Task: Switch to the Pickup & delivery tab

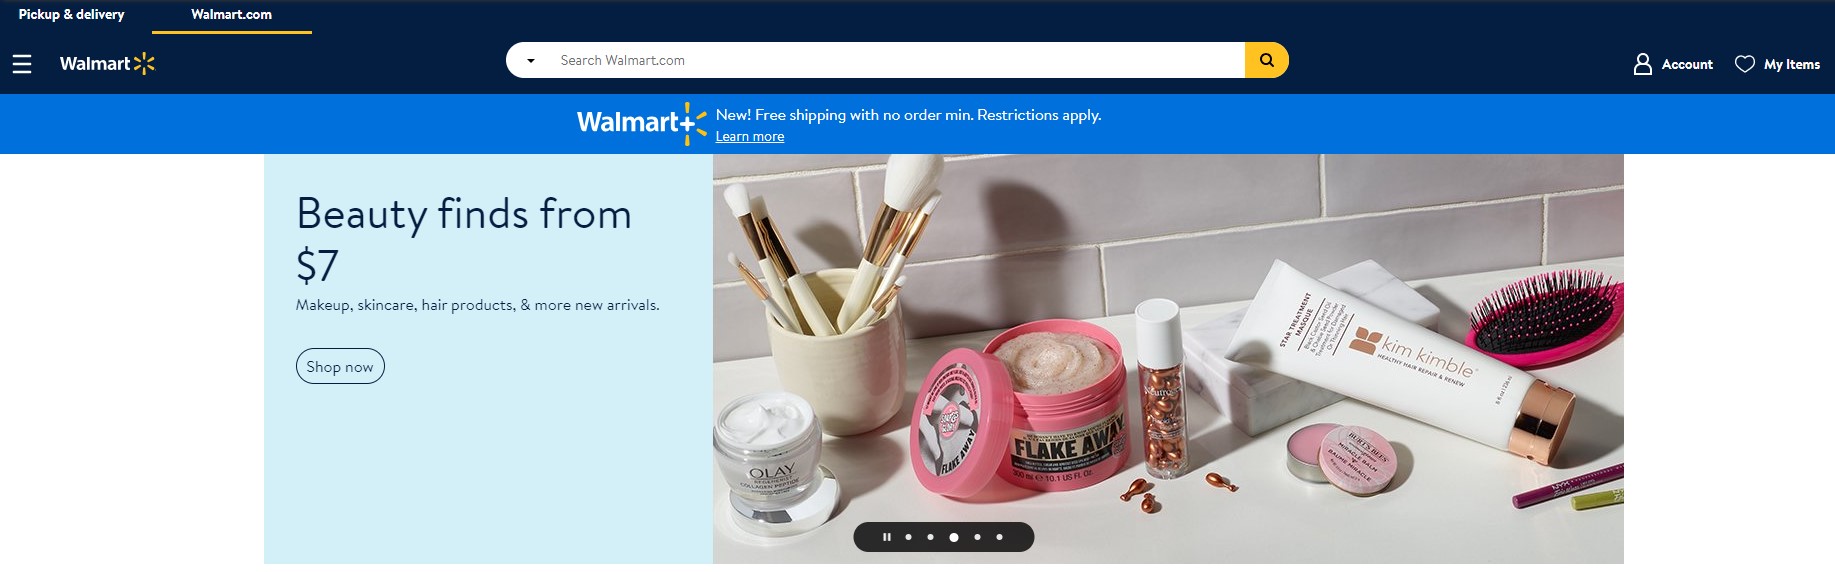Action: [72, 15]
